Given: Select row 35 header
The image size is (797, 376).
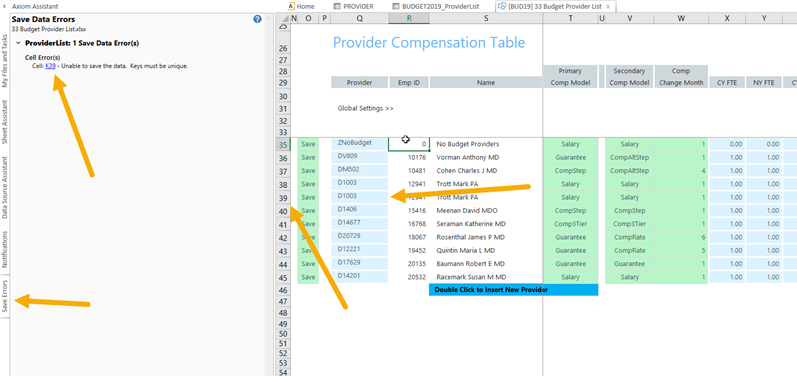Looking at the screenshot, I should 283,145.
